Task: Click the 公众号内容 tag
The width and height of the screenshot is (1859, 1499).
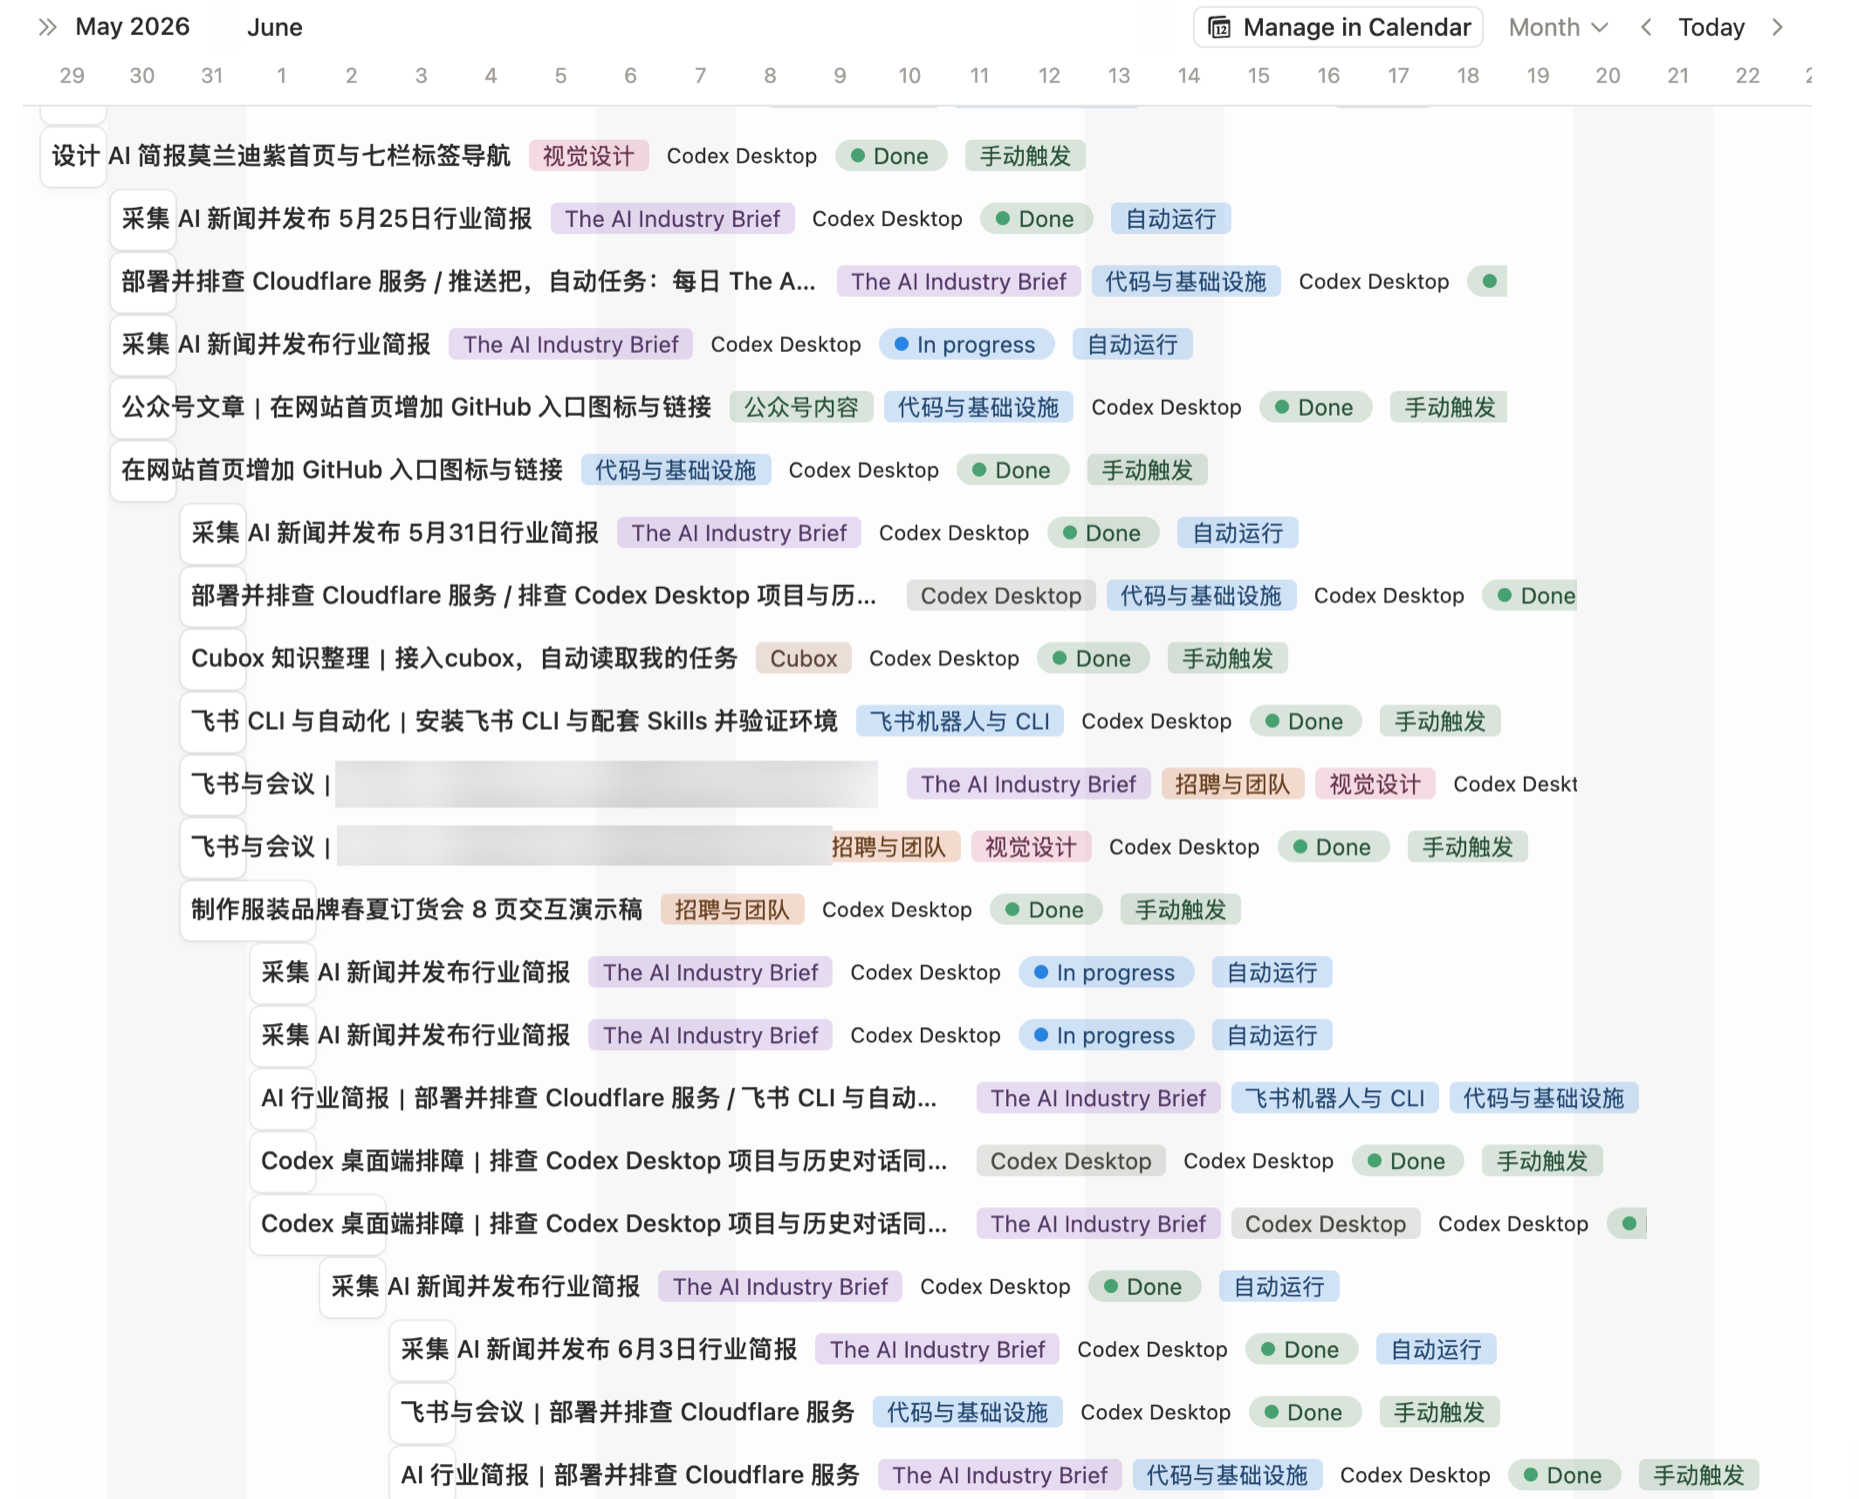Action: (x=801, y=407)
